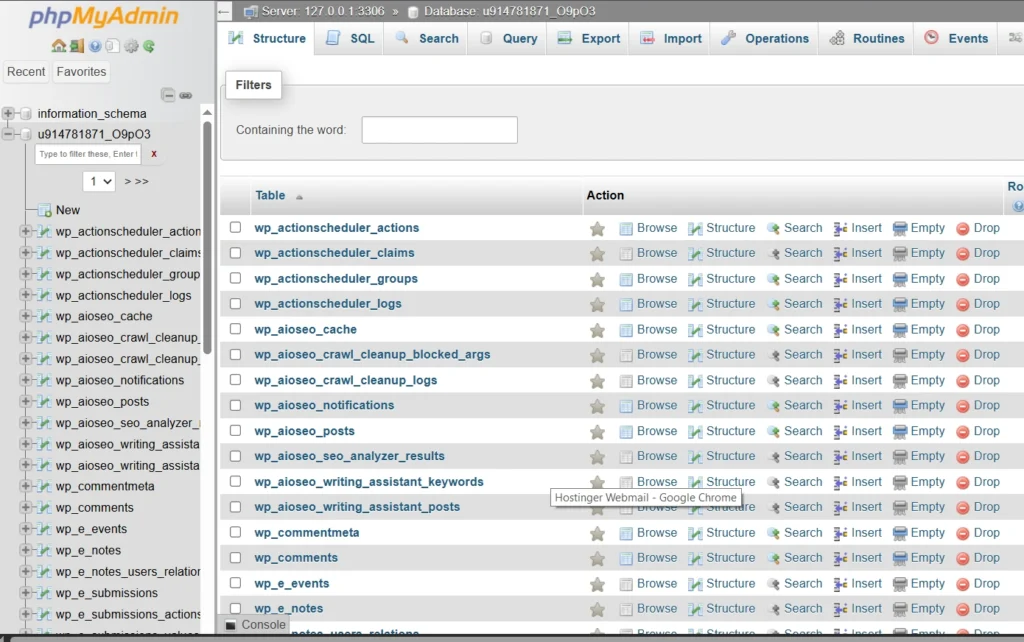Log out using the exit door icon
Image resolution: width=1024 pixels, height=642 pixels.
click(77, 46)
